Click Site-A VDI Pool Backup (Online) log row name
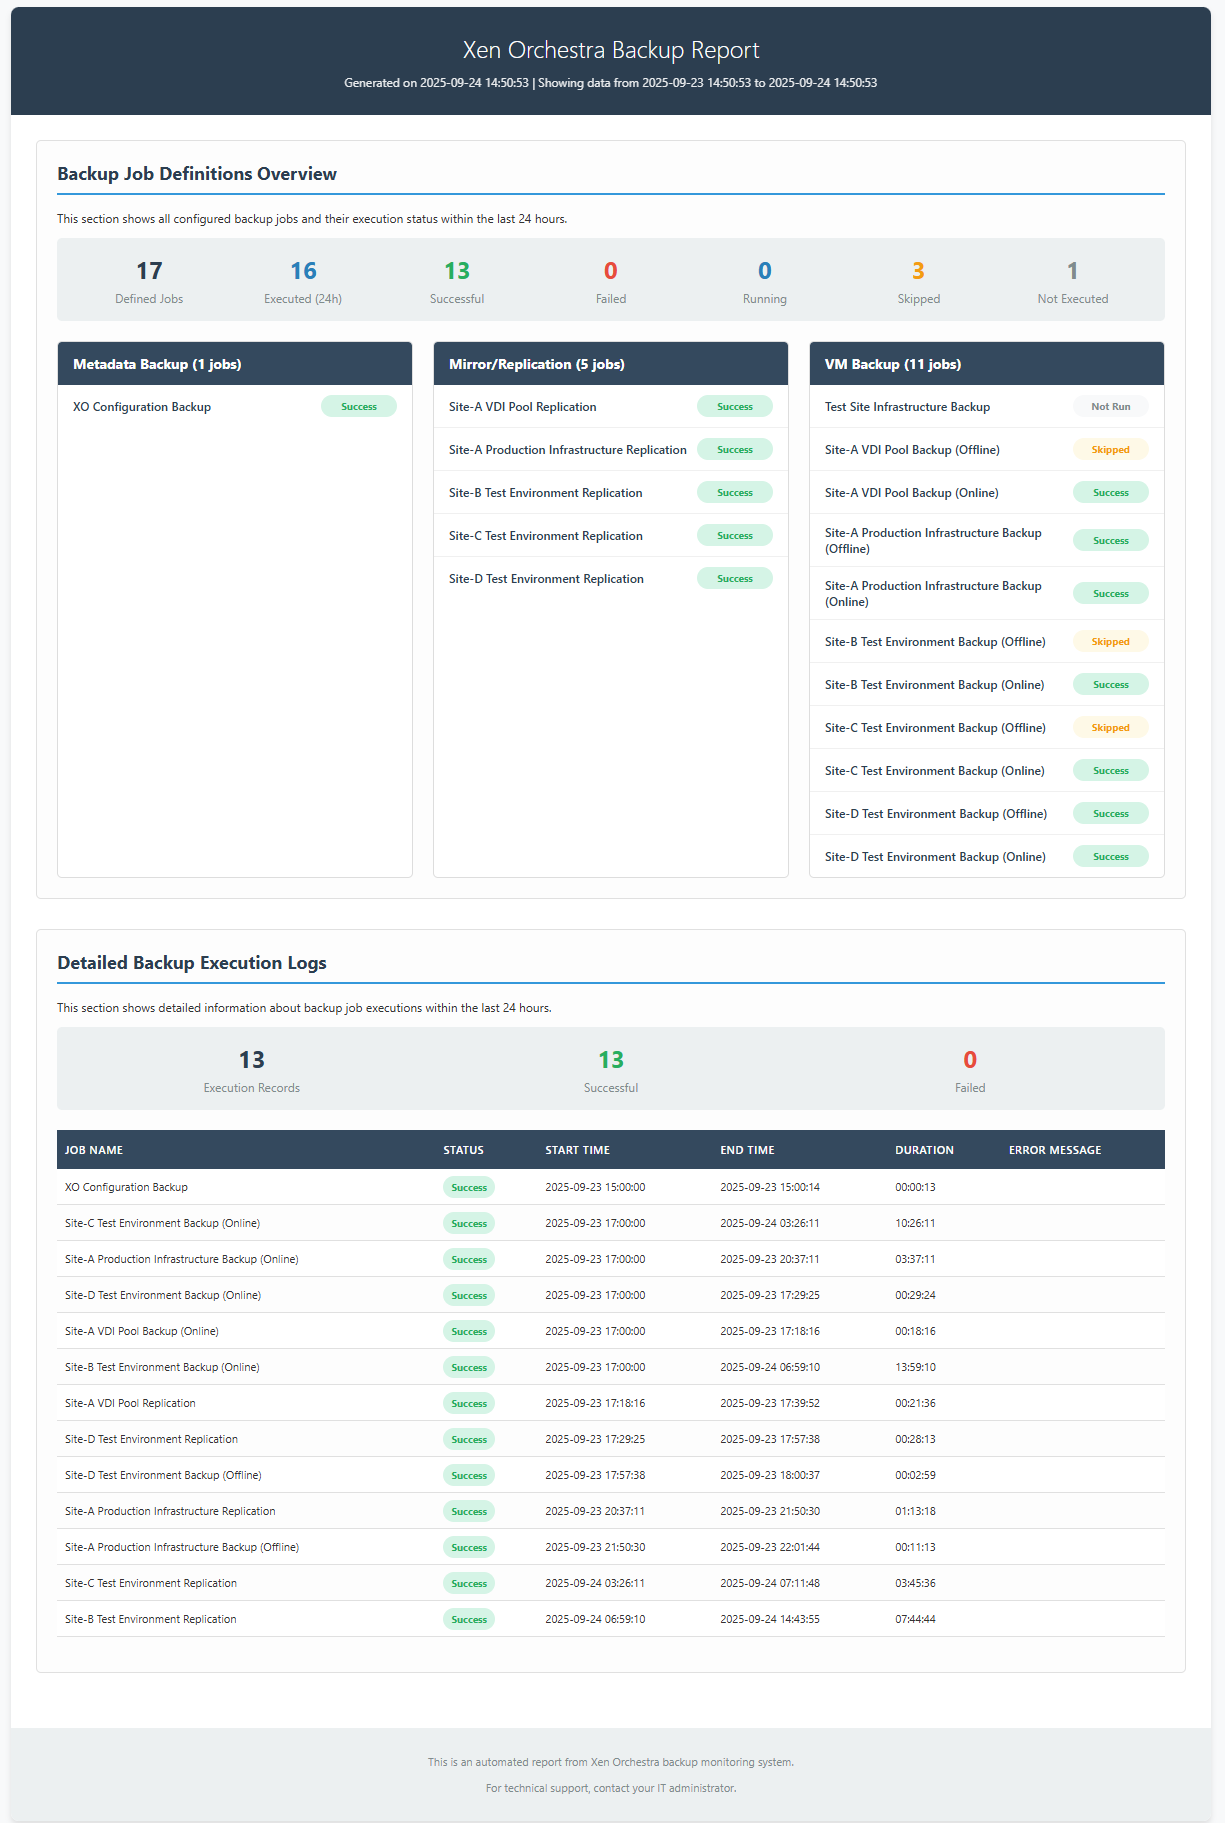This screenshot has width=1225, height=1823. click(x=142, y=1331)
